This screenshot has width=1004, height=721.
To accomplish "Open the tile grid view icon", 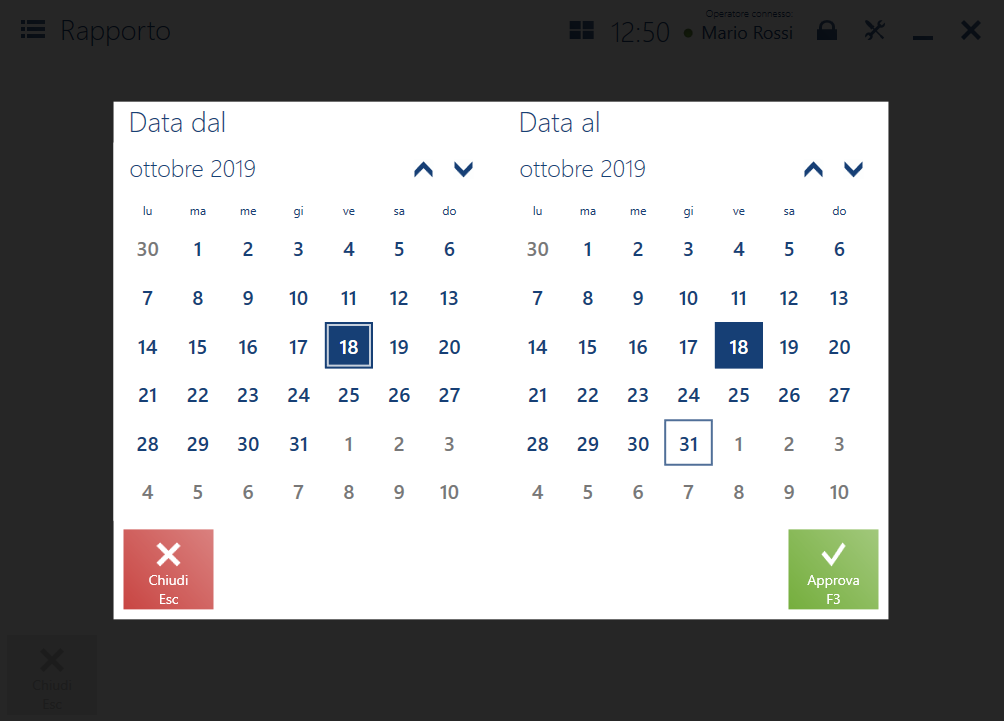I will click(x=581, y=30).
